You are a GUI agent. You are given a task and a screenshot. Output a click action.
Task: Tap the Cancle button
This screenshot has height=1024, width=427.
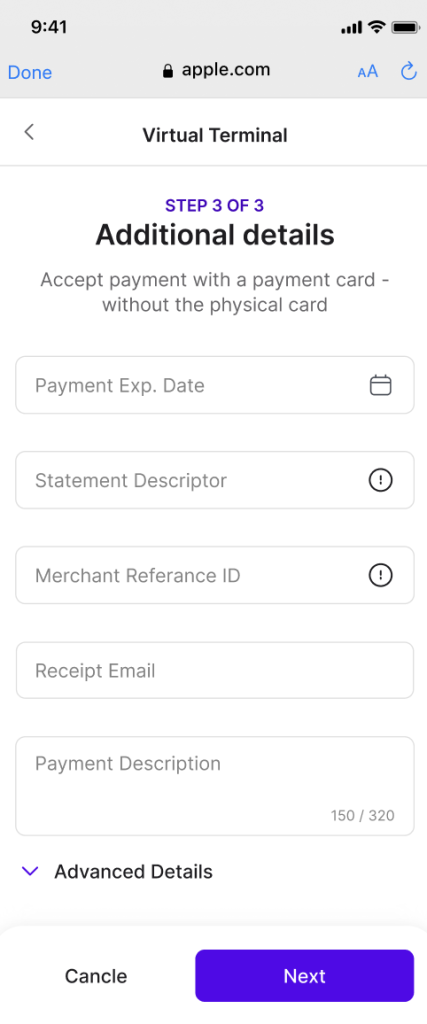pos(96,976)
